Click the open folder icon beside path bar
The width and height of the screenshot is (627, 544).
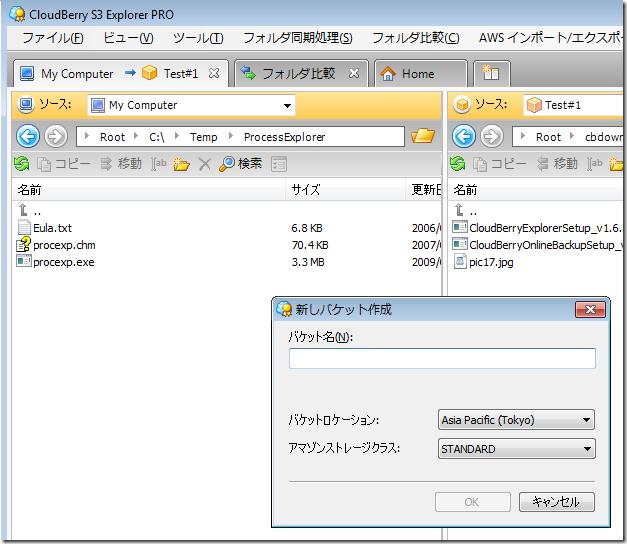423,136
